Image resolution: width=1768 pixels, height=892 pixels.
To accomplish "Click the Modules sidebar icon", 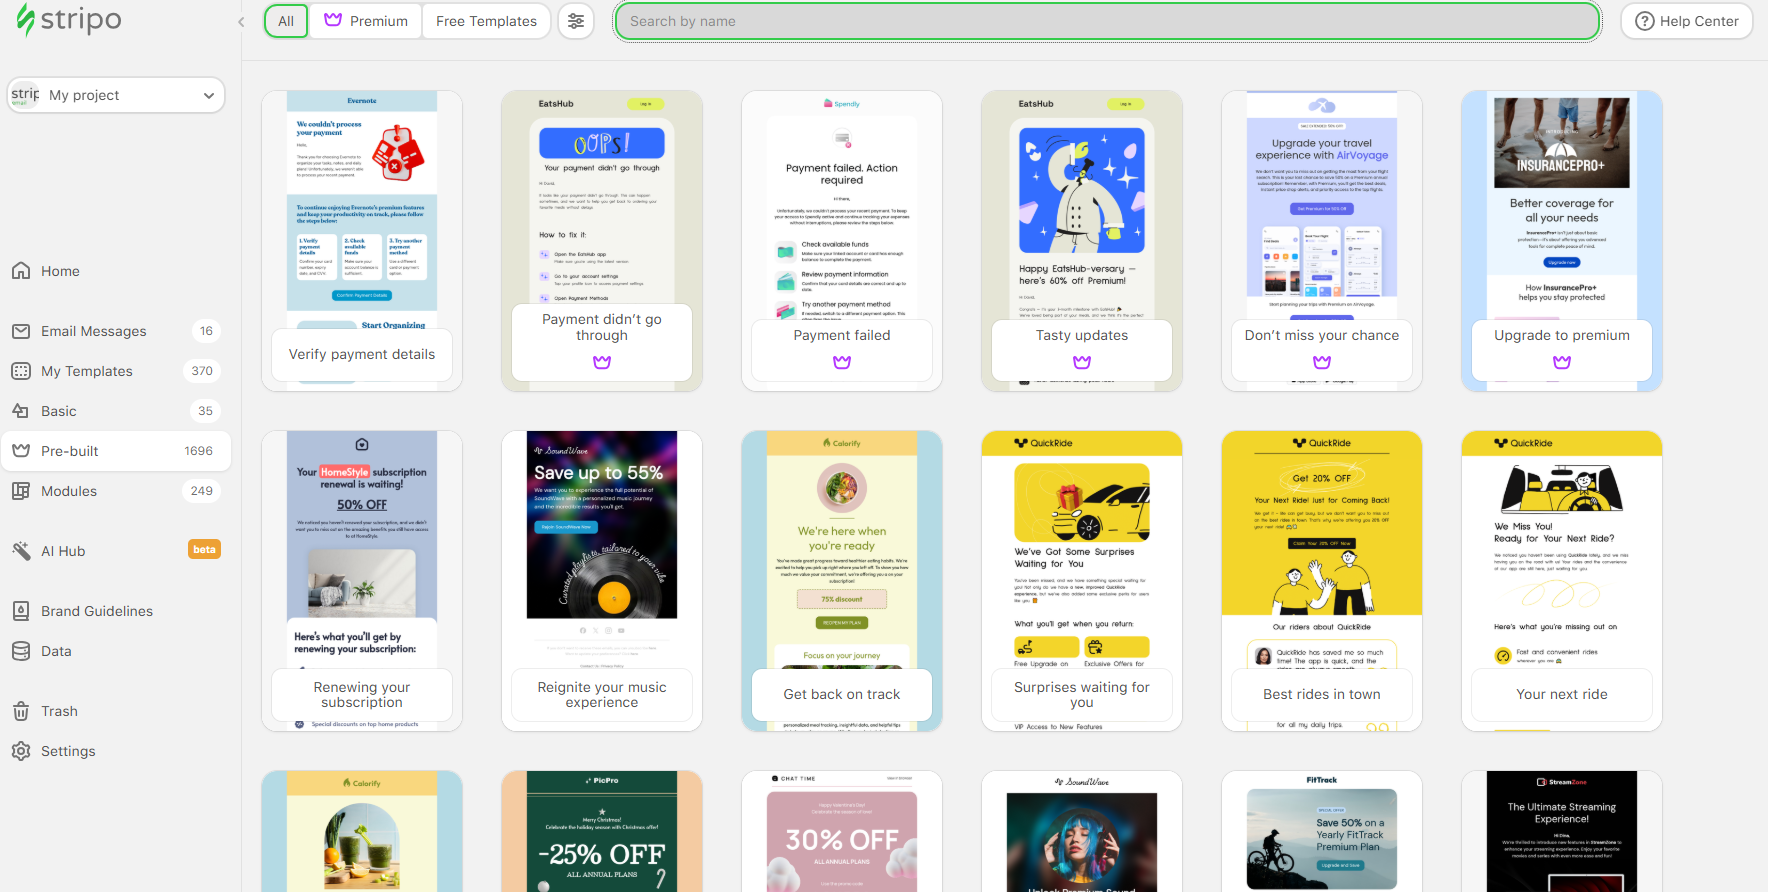I will 21,491.
